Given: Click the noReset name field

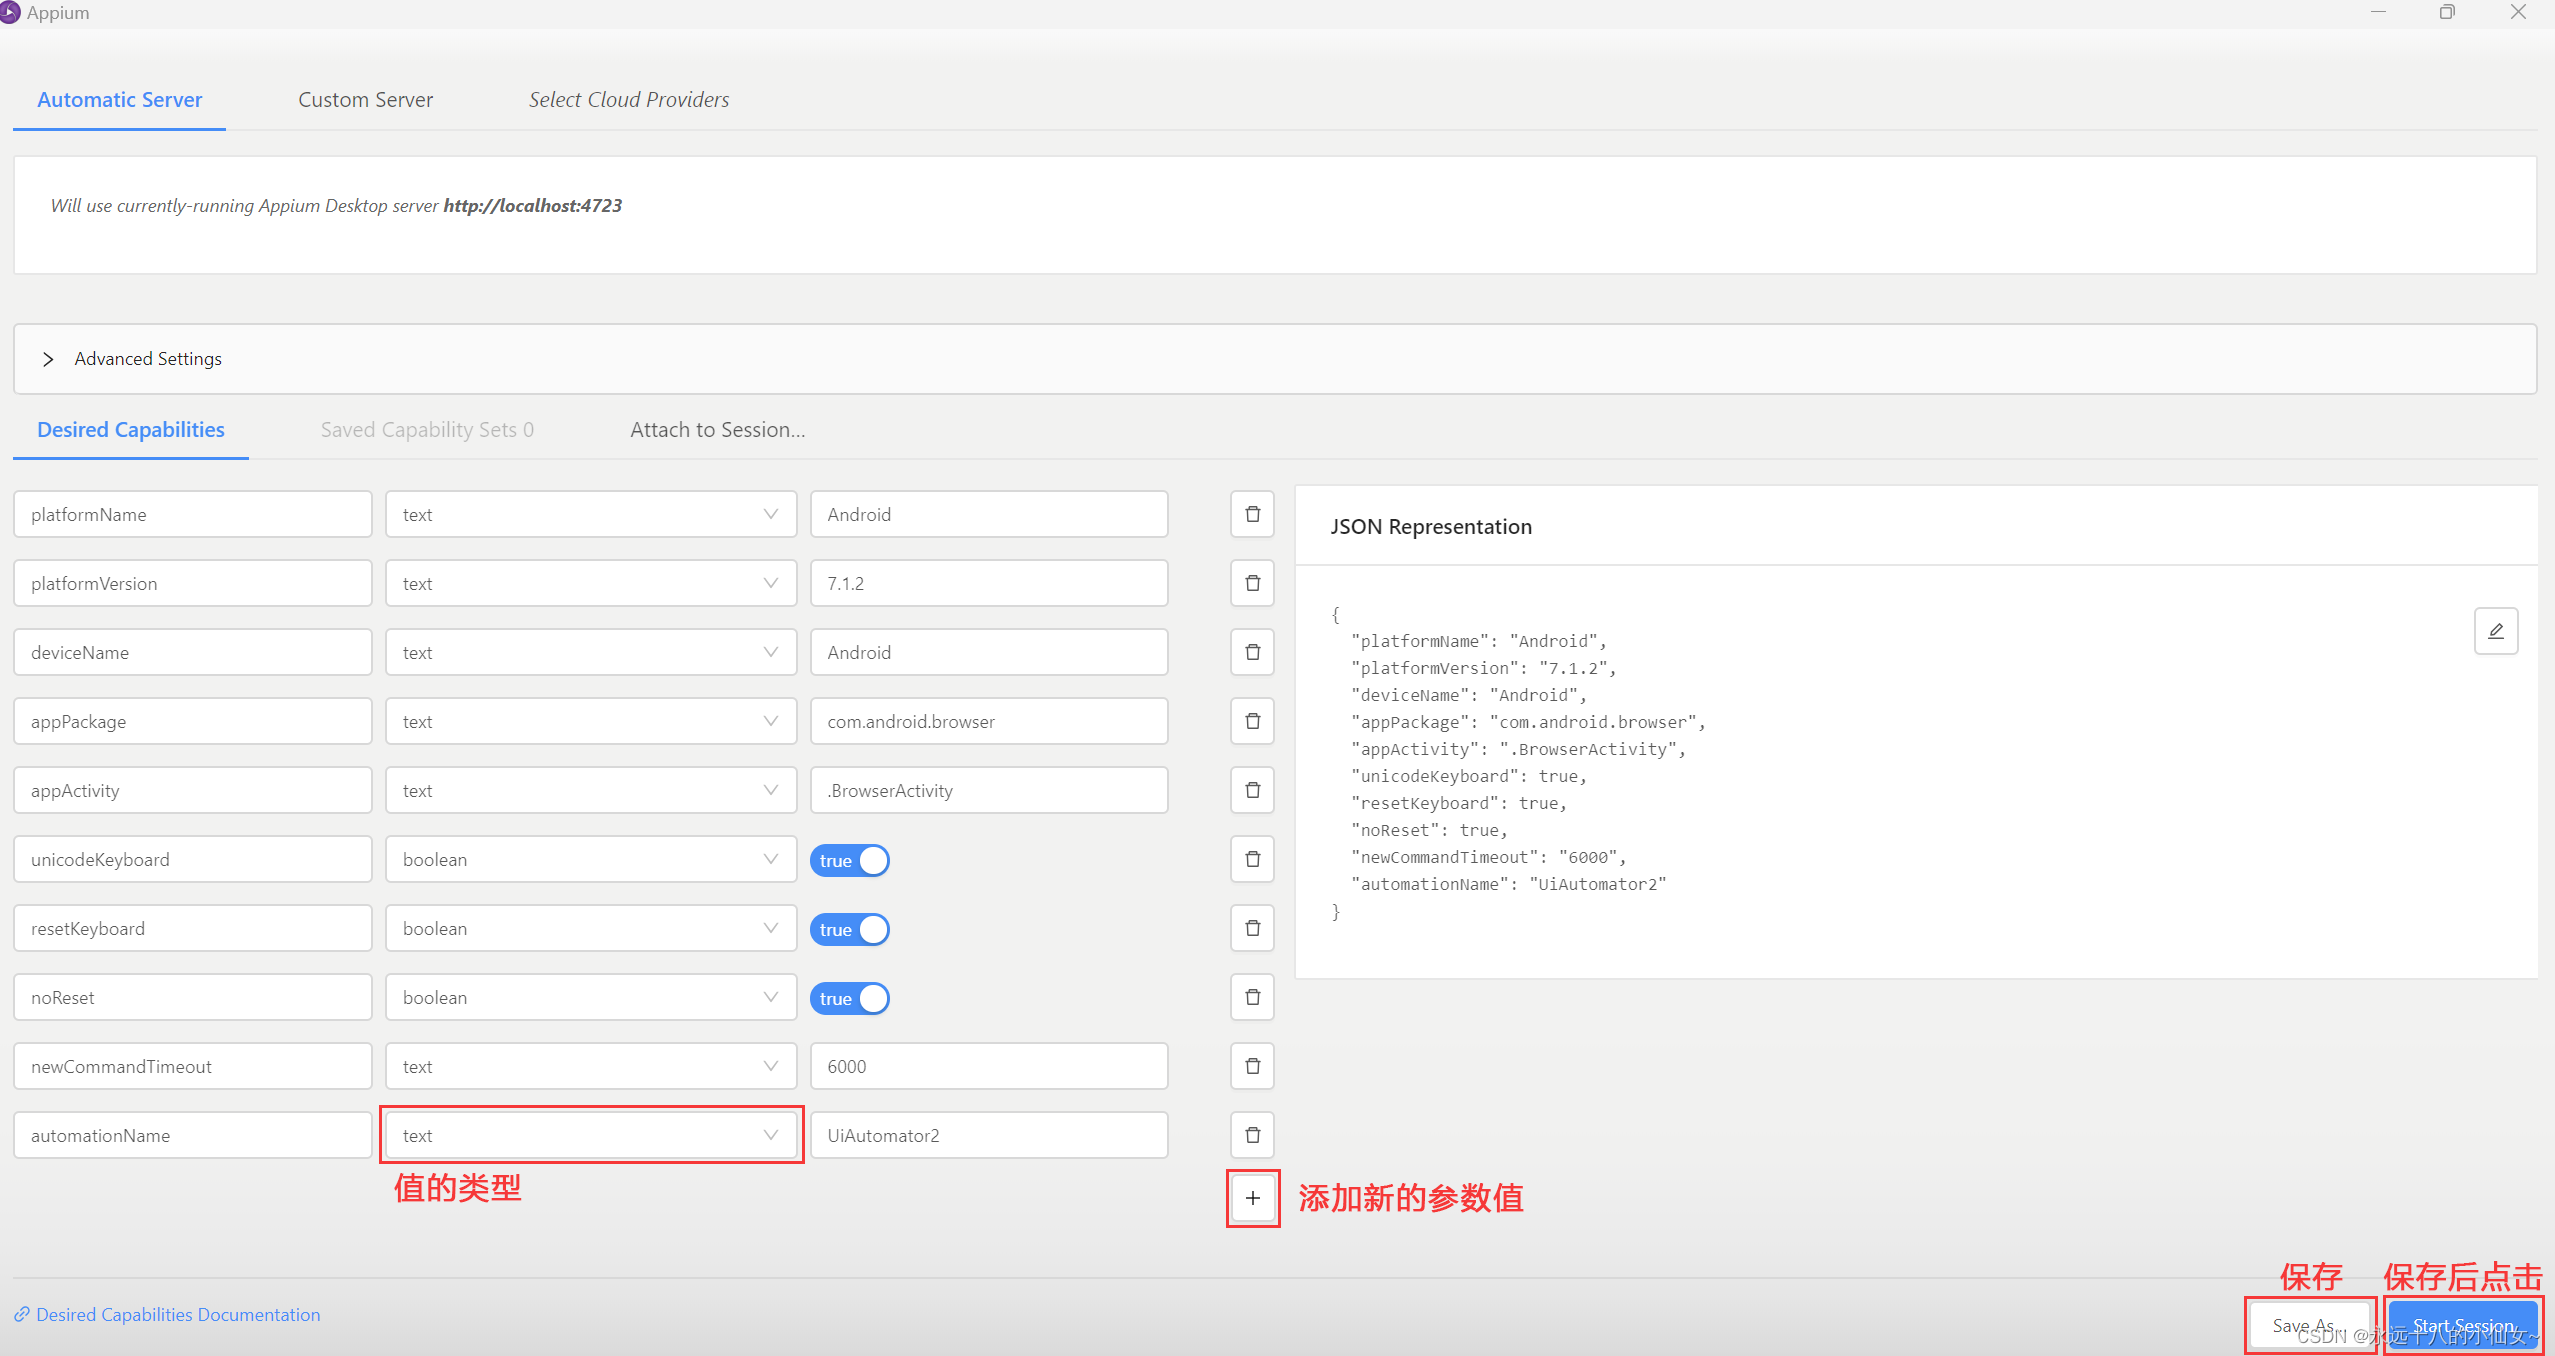Looking at the screenshot, I should (192, 997).
